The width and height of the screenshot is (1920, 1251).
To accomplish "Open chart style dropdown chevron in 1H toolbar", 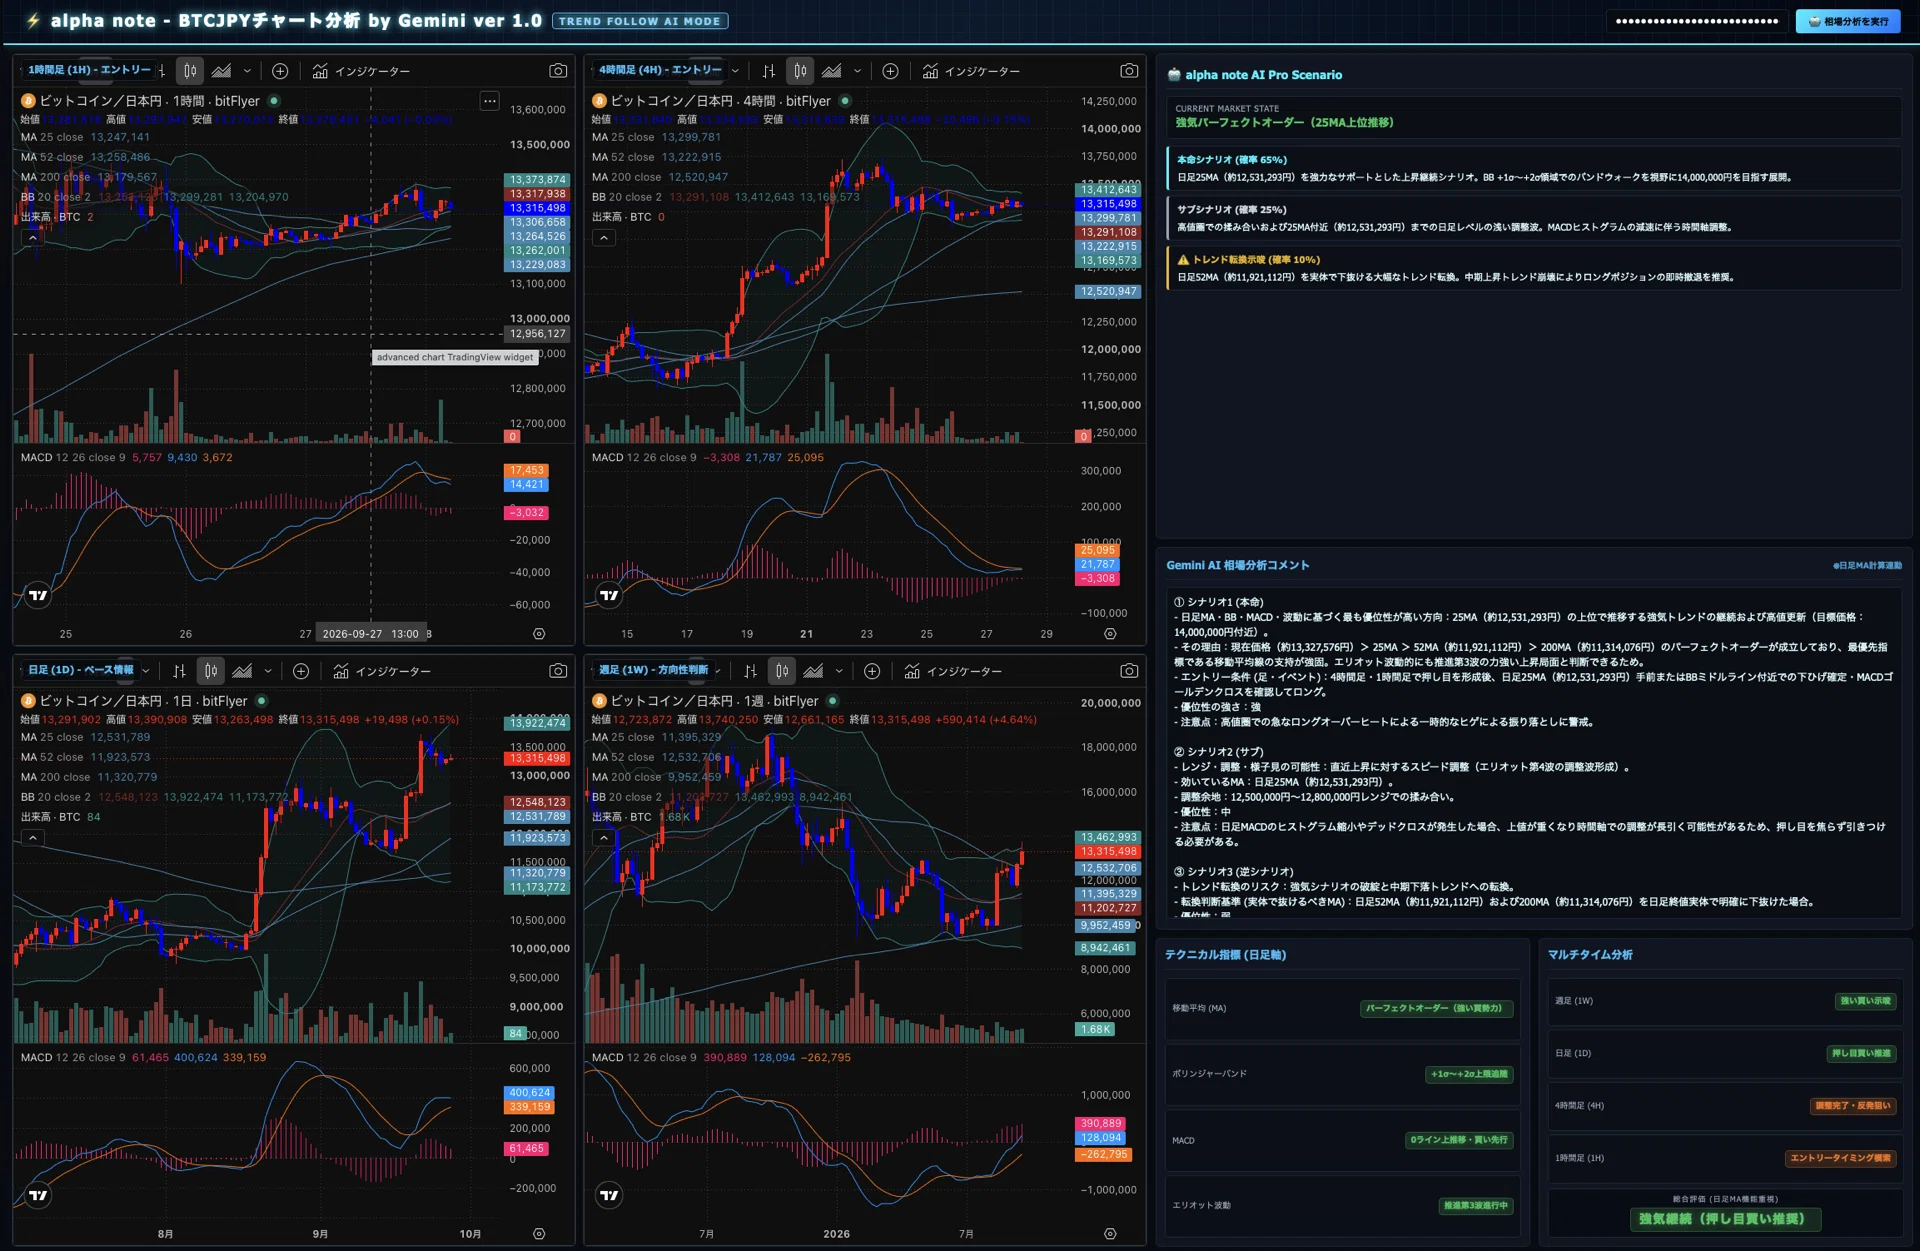I will (x=247, y=71).
